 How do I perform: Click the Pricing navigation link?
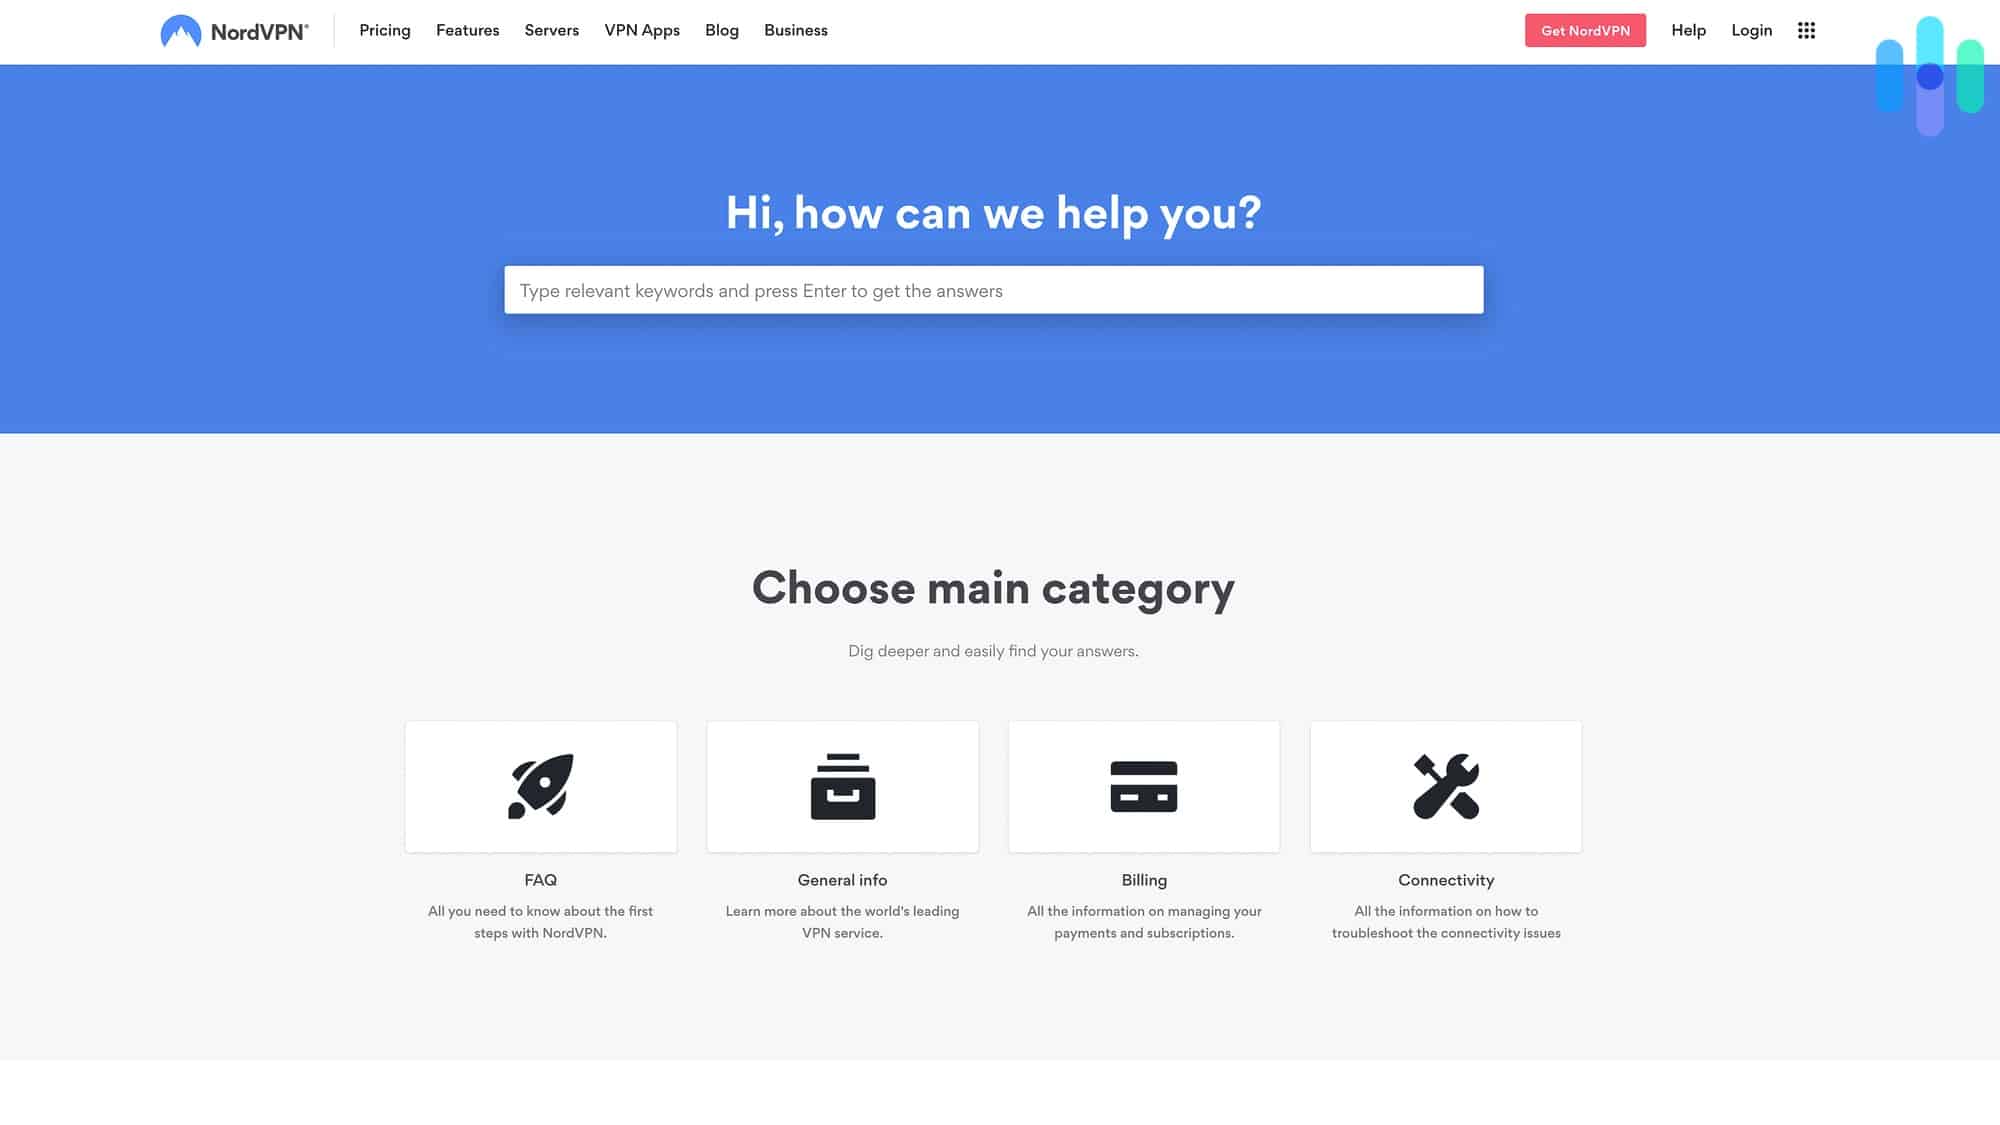pyautogui.click(x=385, y=32)
